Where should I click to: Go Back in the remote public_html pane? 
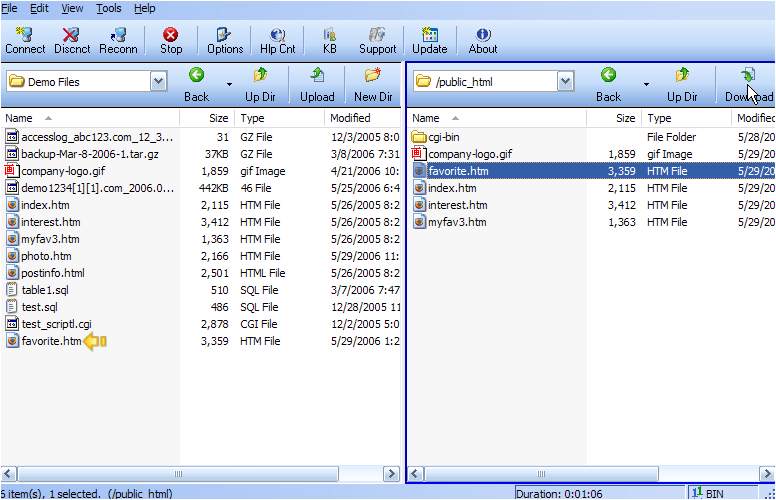(608, 85)
